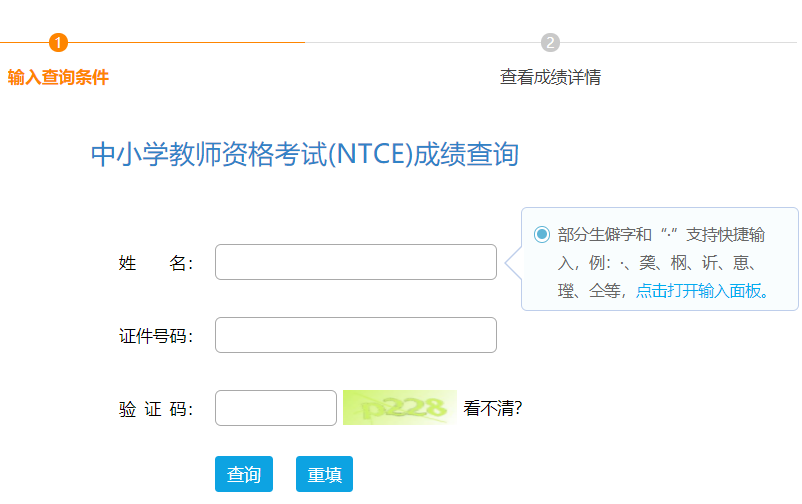Click the page title 中小学教师资格考试(NTCE)成绩查询
Viewport: 802px width, 504px height.
(x=305, y=154)
